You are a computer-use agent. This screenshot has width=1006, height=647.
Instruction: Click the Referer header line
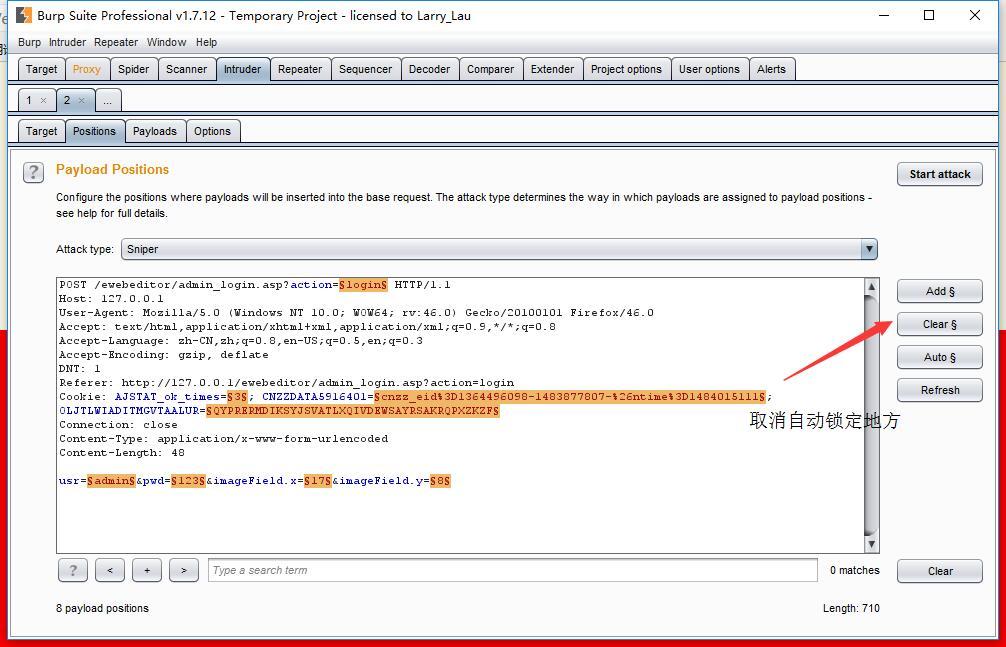tap(286, 383)
